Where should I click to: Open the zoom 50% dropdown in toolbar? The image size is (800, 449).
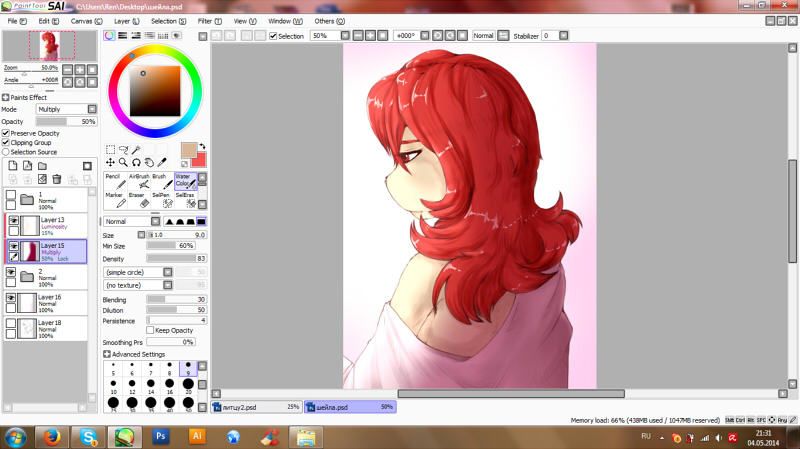click(345, 36)
